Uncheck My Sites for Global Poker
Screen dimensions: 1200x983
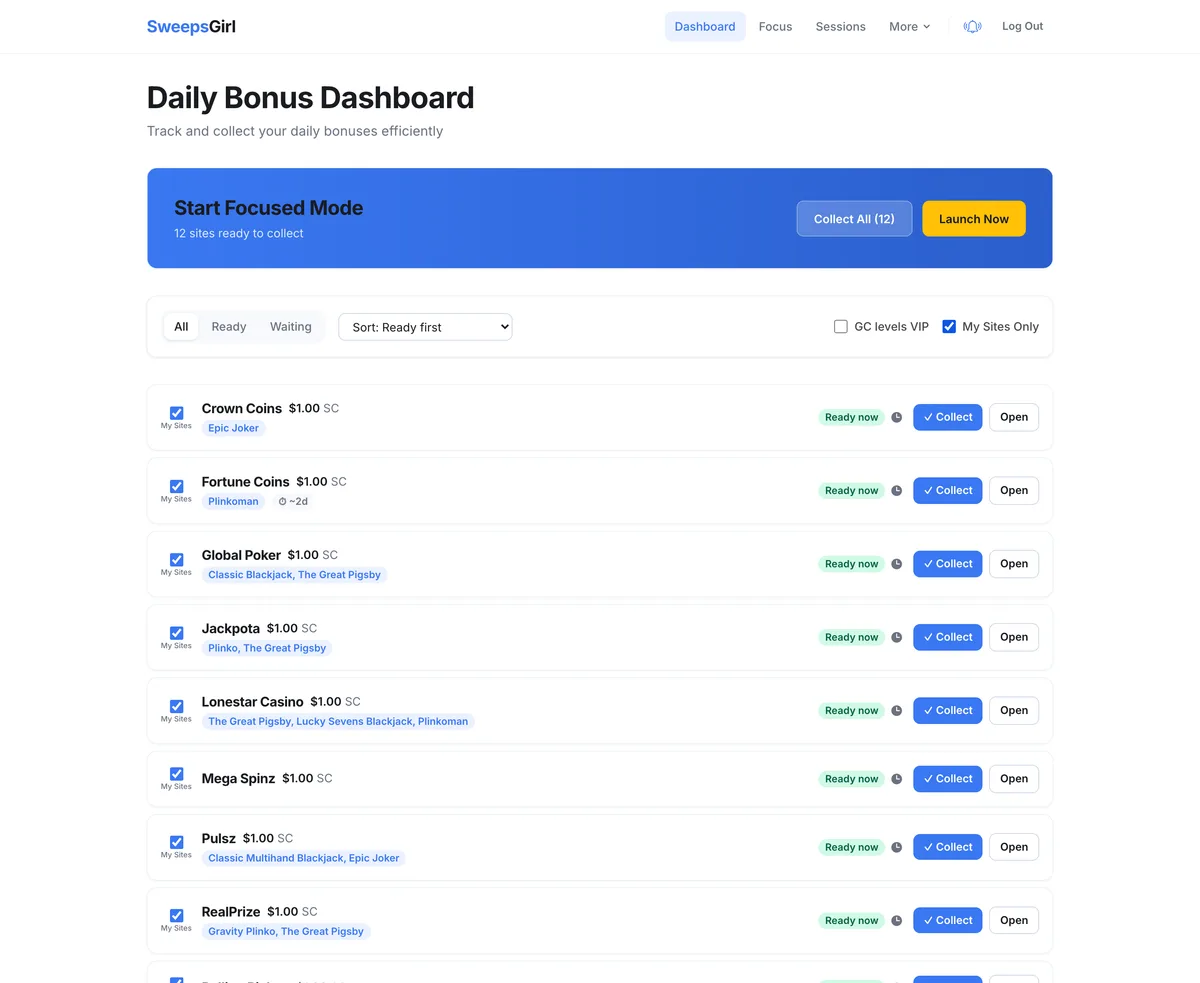[x=177, y=560]
